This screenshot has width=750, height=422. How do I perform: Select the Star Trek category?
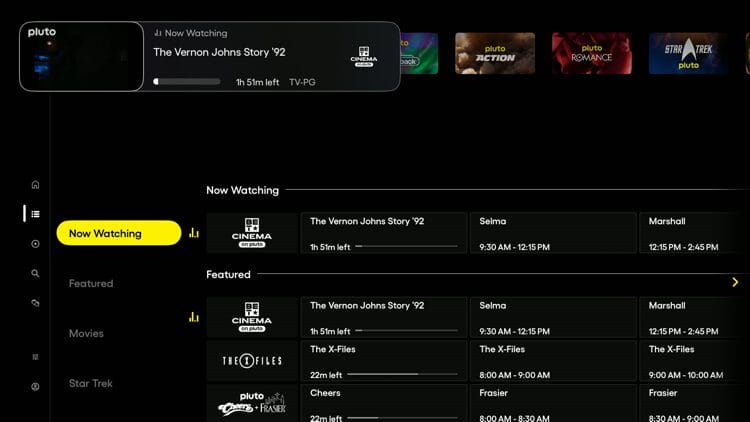[90, 383]
